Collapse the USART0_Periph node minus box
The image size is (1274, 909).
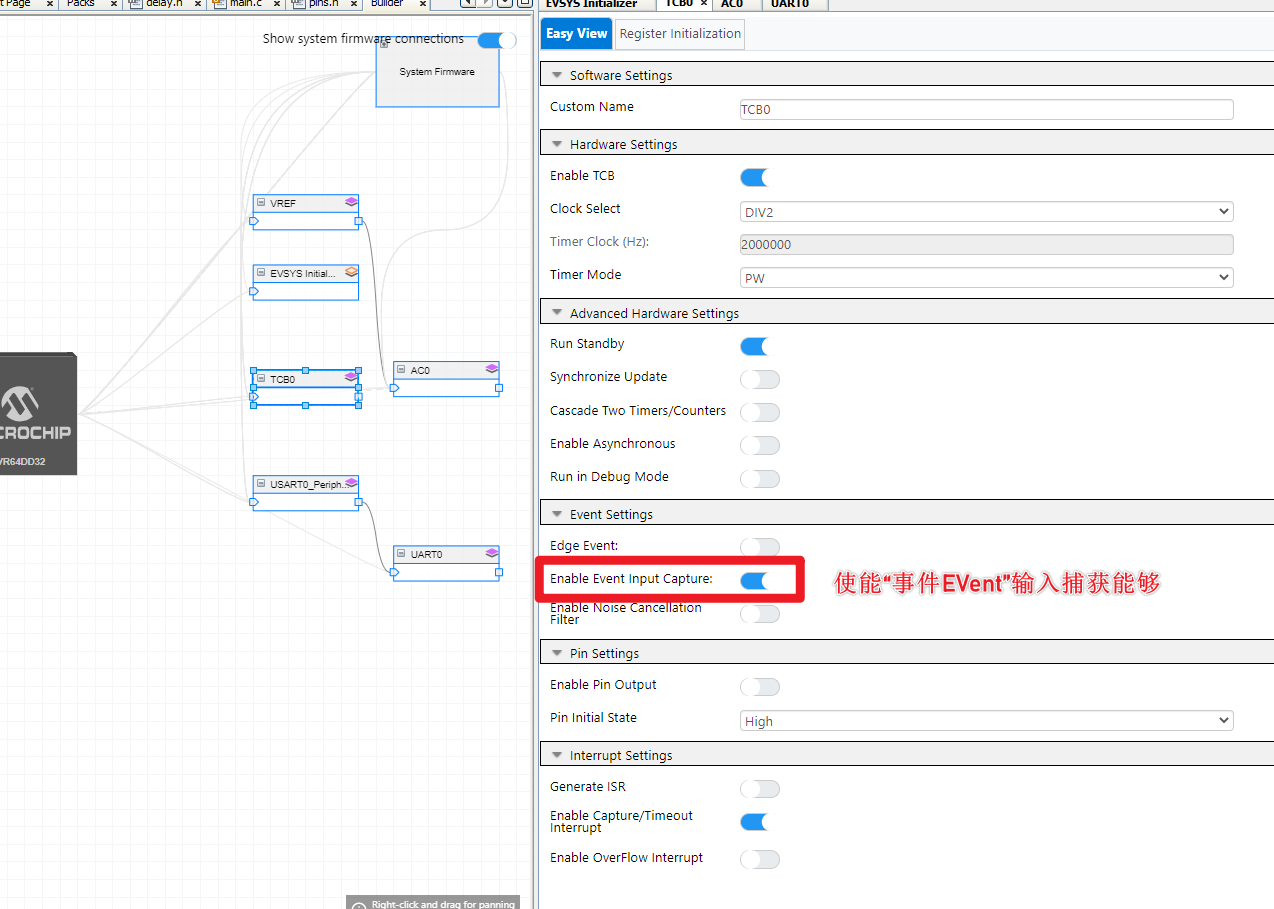pyautogui.click(x=261, y=484)
